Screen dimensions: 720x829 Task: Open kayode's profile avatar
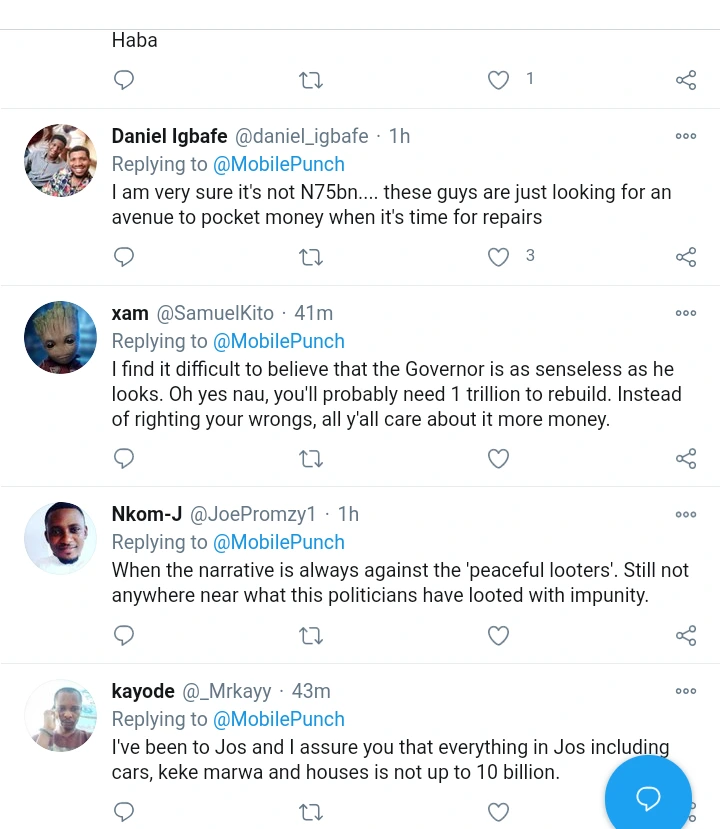60,715
